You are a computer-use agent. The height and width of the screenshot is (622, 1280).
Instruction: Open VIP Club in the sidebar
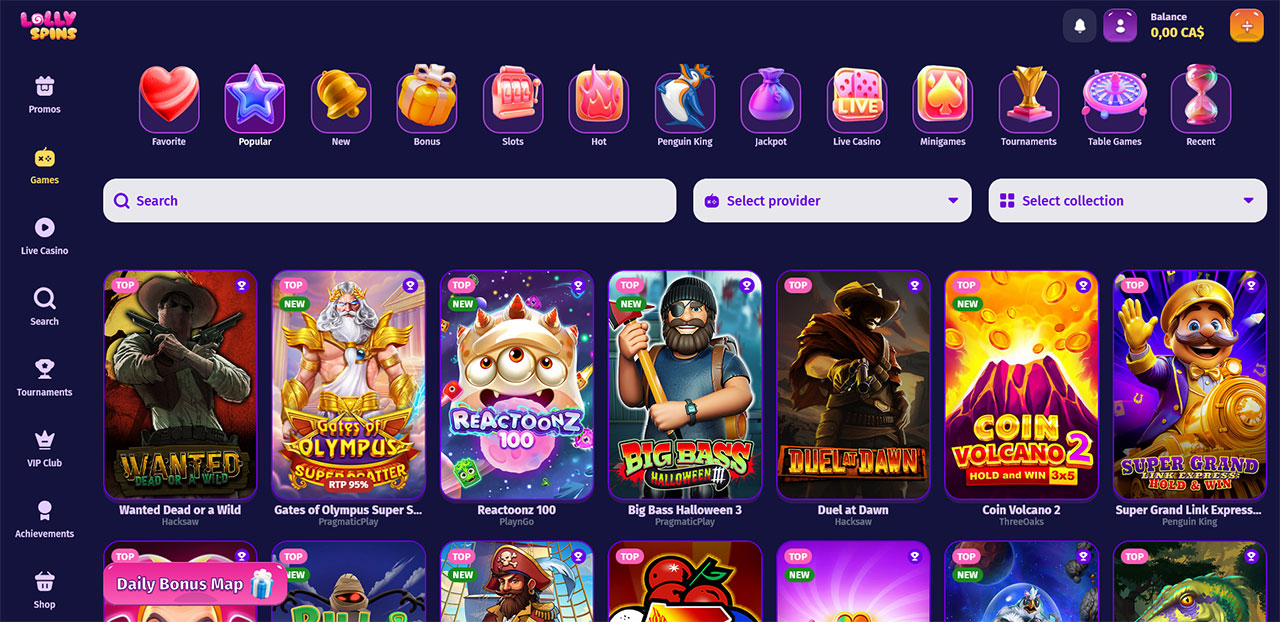point(44,449)
